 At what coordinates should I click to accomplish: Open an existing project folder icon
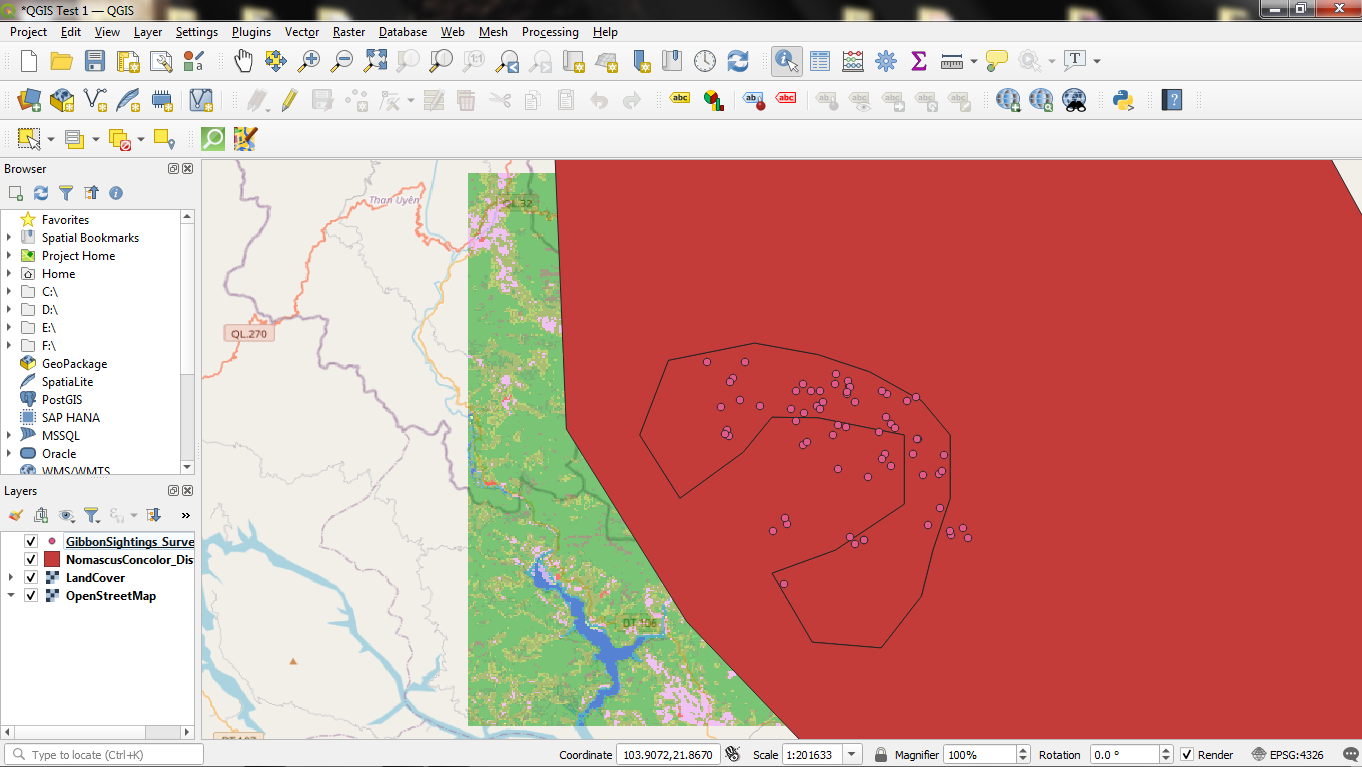tap(62, 61)
